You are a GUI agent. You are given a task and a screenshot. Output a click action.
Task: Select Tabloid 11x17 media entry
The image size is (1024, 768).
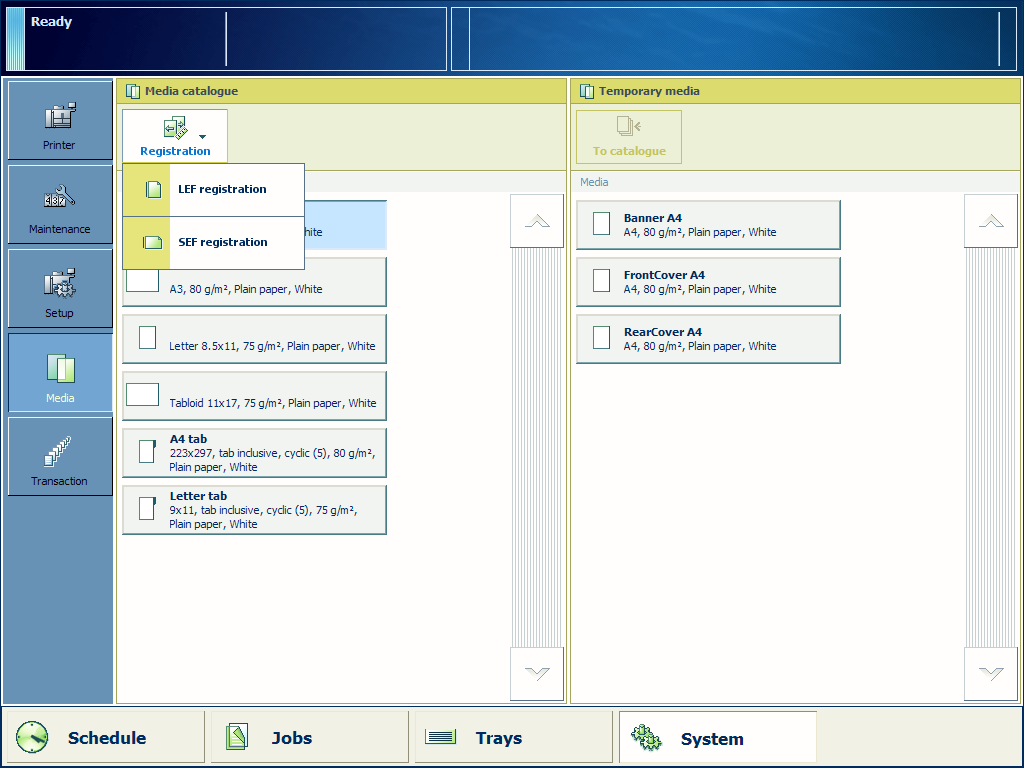254,397
